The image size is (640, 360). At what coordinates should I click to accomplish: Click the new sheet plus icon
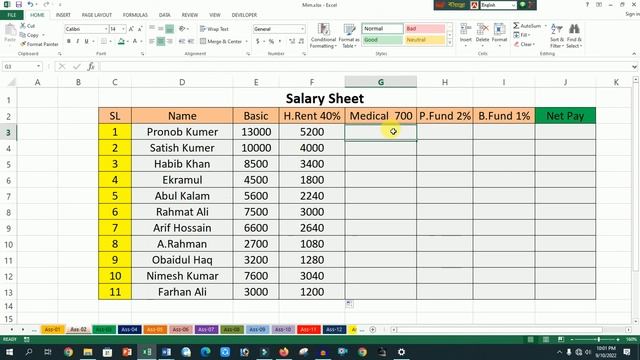[x=373, y=329]
